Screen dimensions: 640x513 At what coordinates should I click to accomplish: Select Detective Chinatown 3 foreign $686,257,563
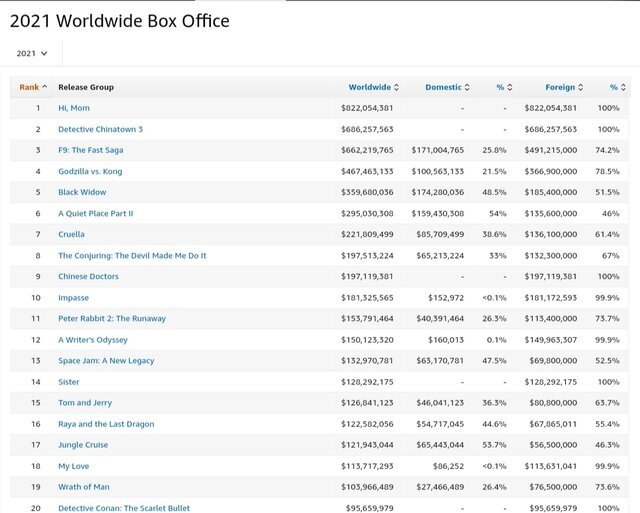click(x=551, y=129)
